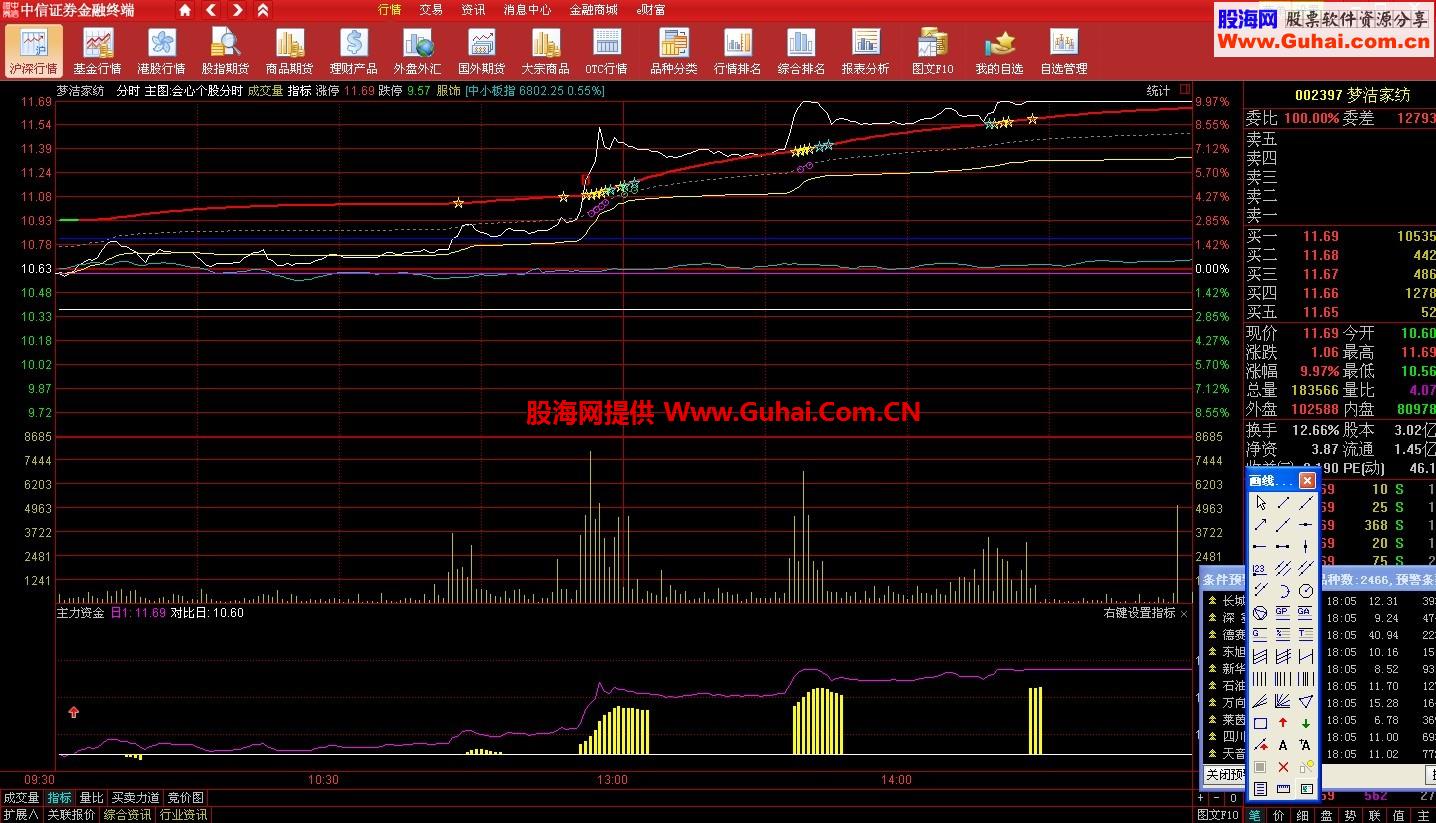The width and height of the screenshot is (1436, 823).
Task: Open the 品种分类 toolbar icon
Action: [673, 50]
